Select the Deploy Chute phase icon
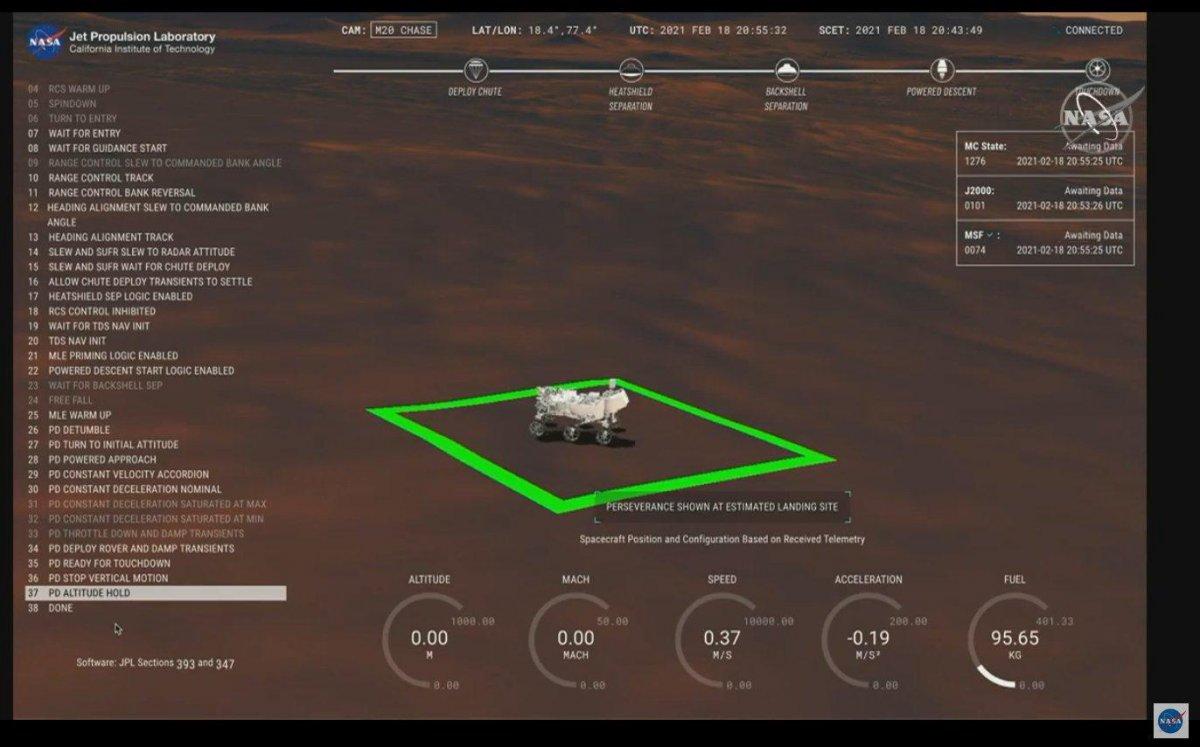This screenshot has width=1200, height=747. point(476,71)
